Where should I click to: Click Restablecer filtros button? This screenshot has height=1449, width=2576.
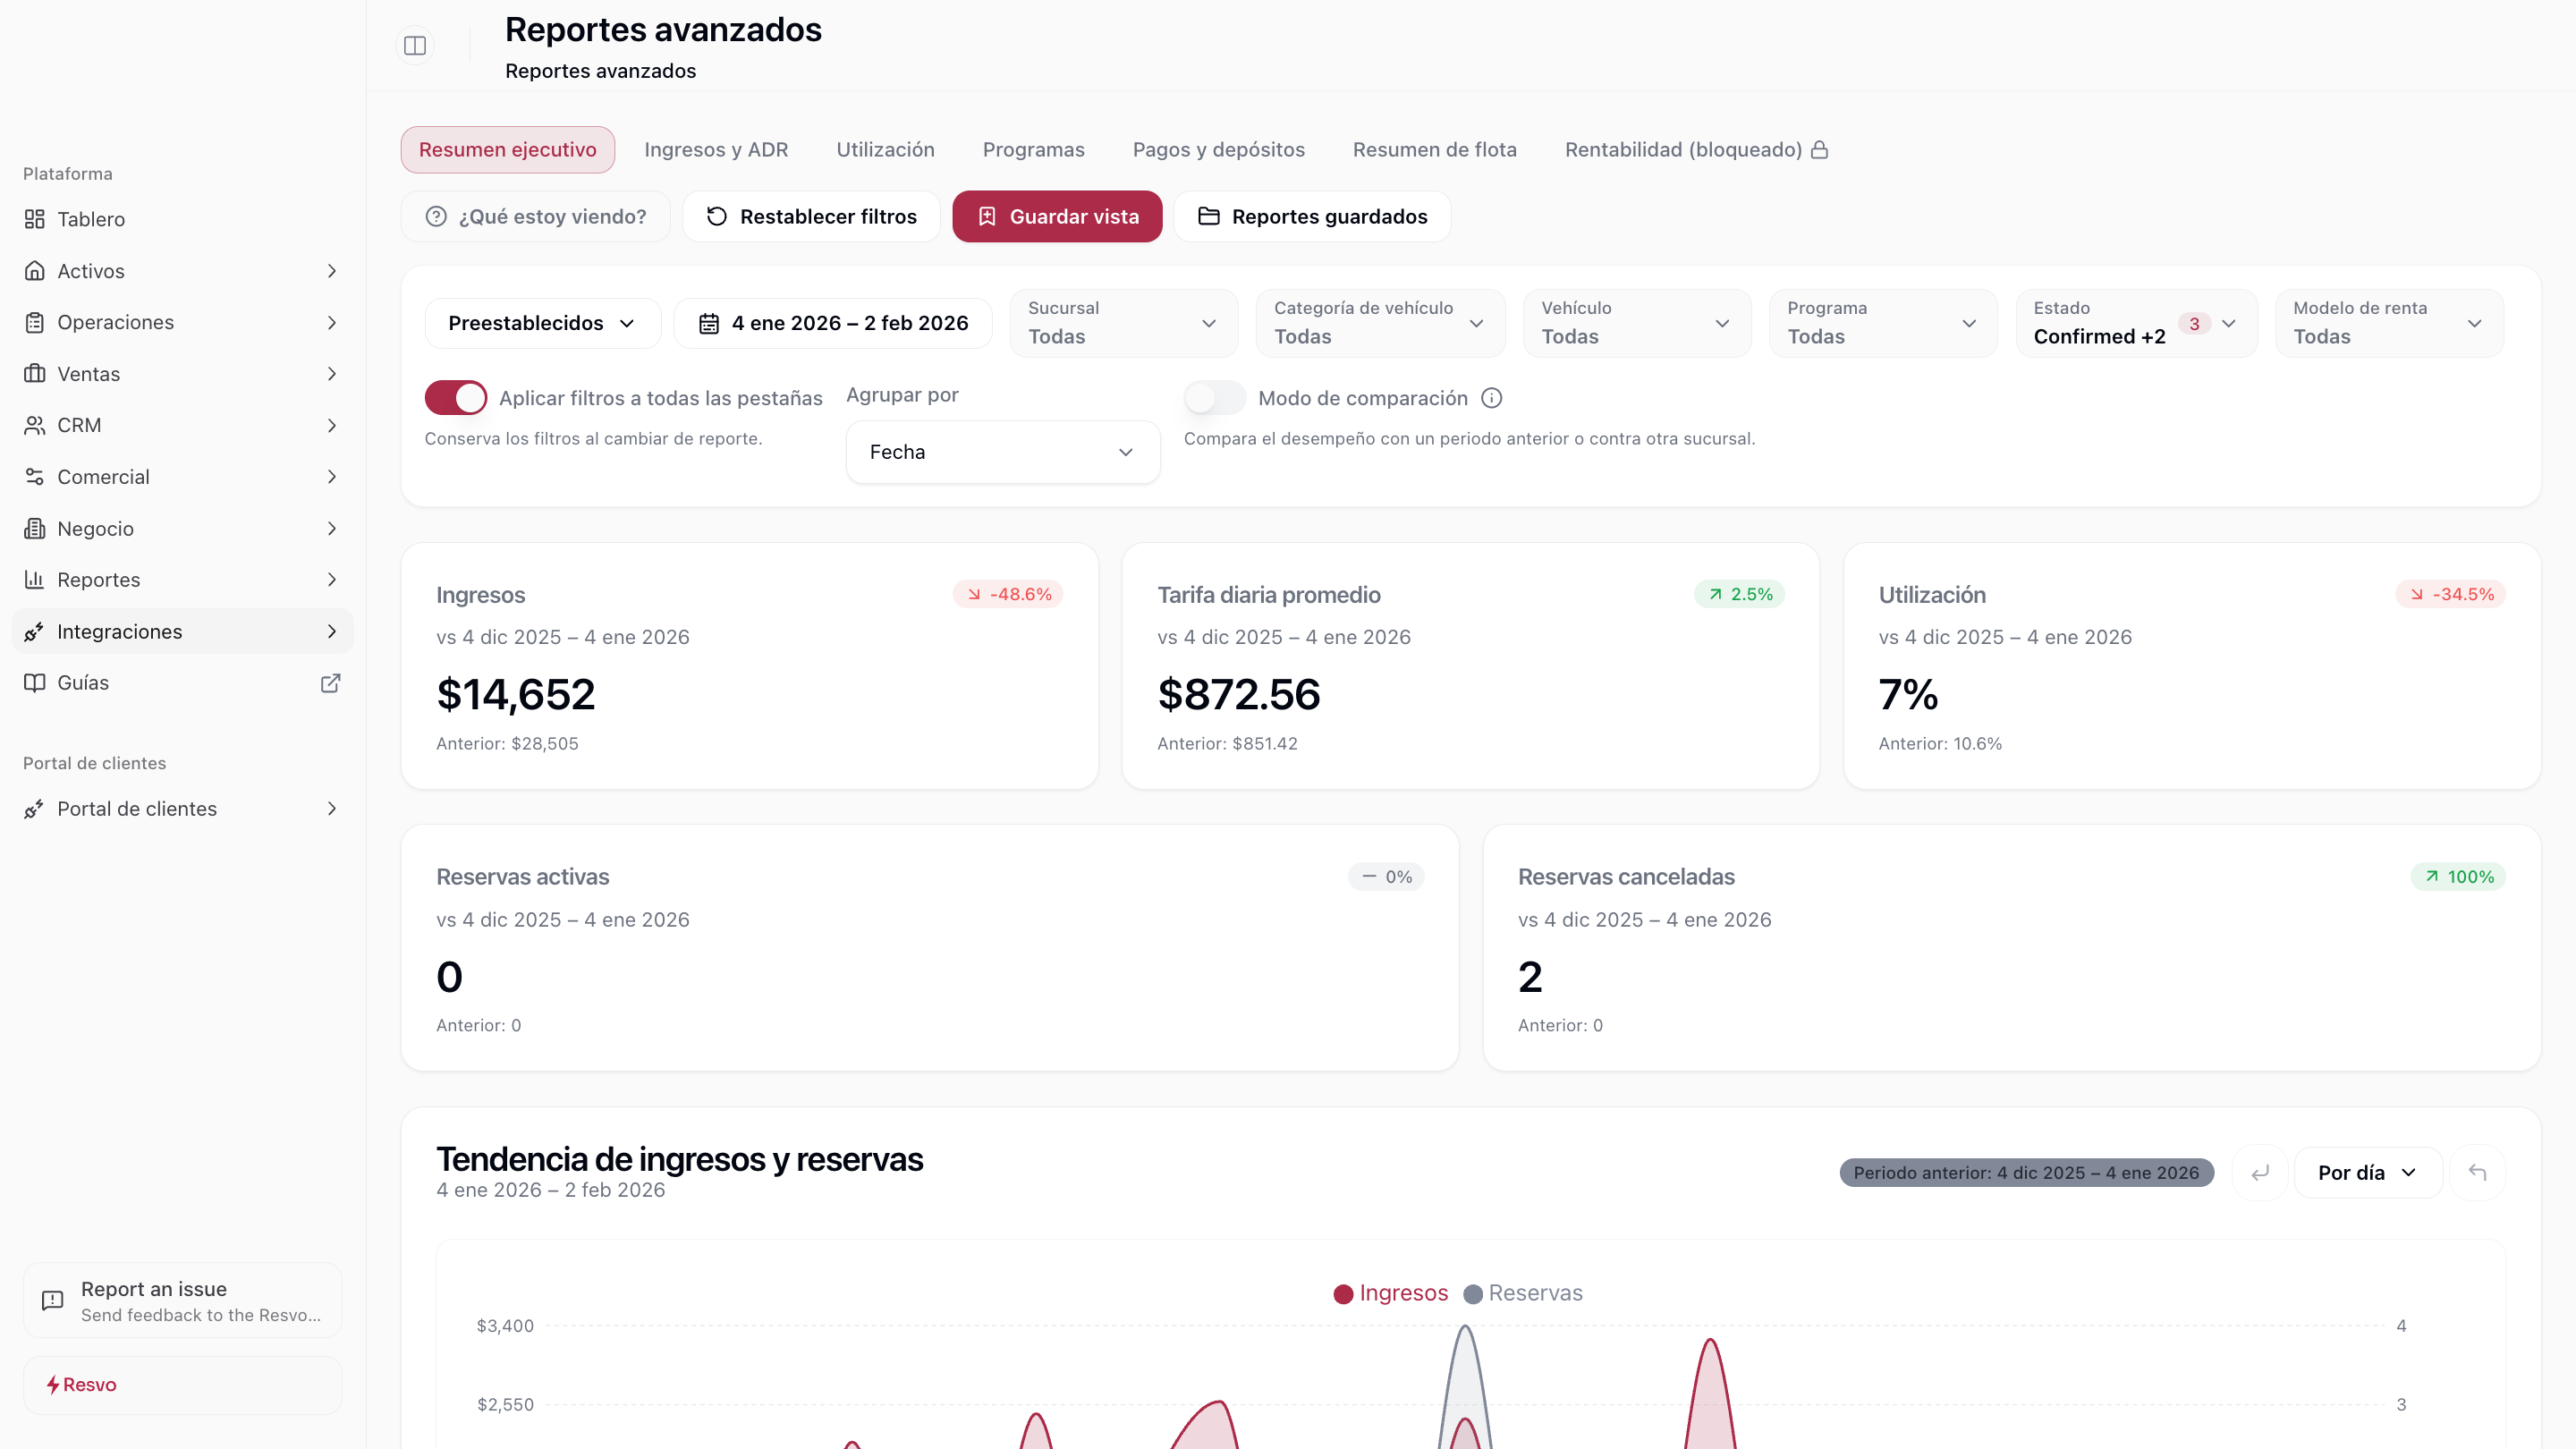coord(811,216)
